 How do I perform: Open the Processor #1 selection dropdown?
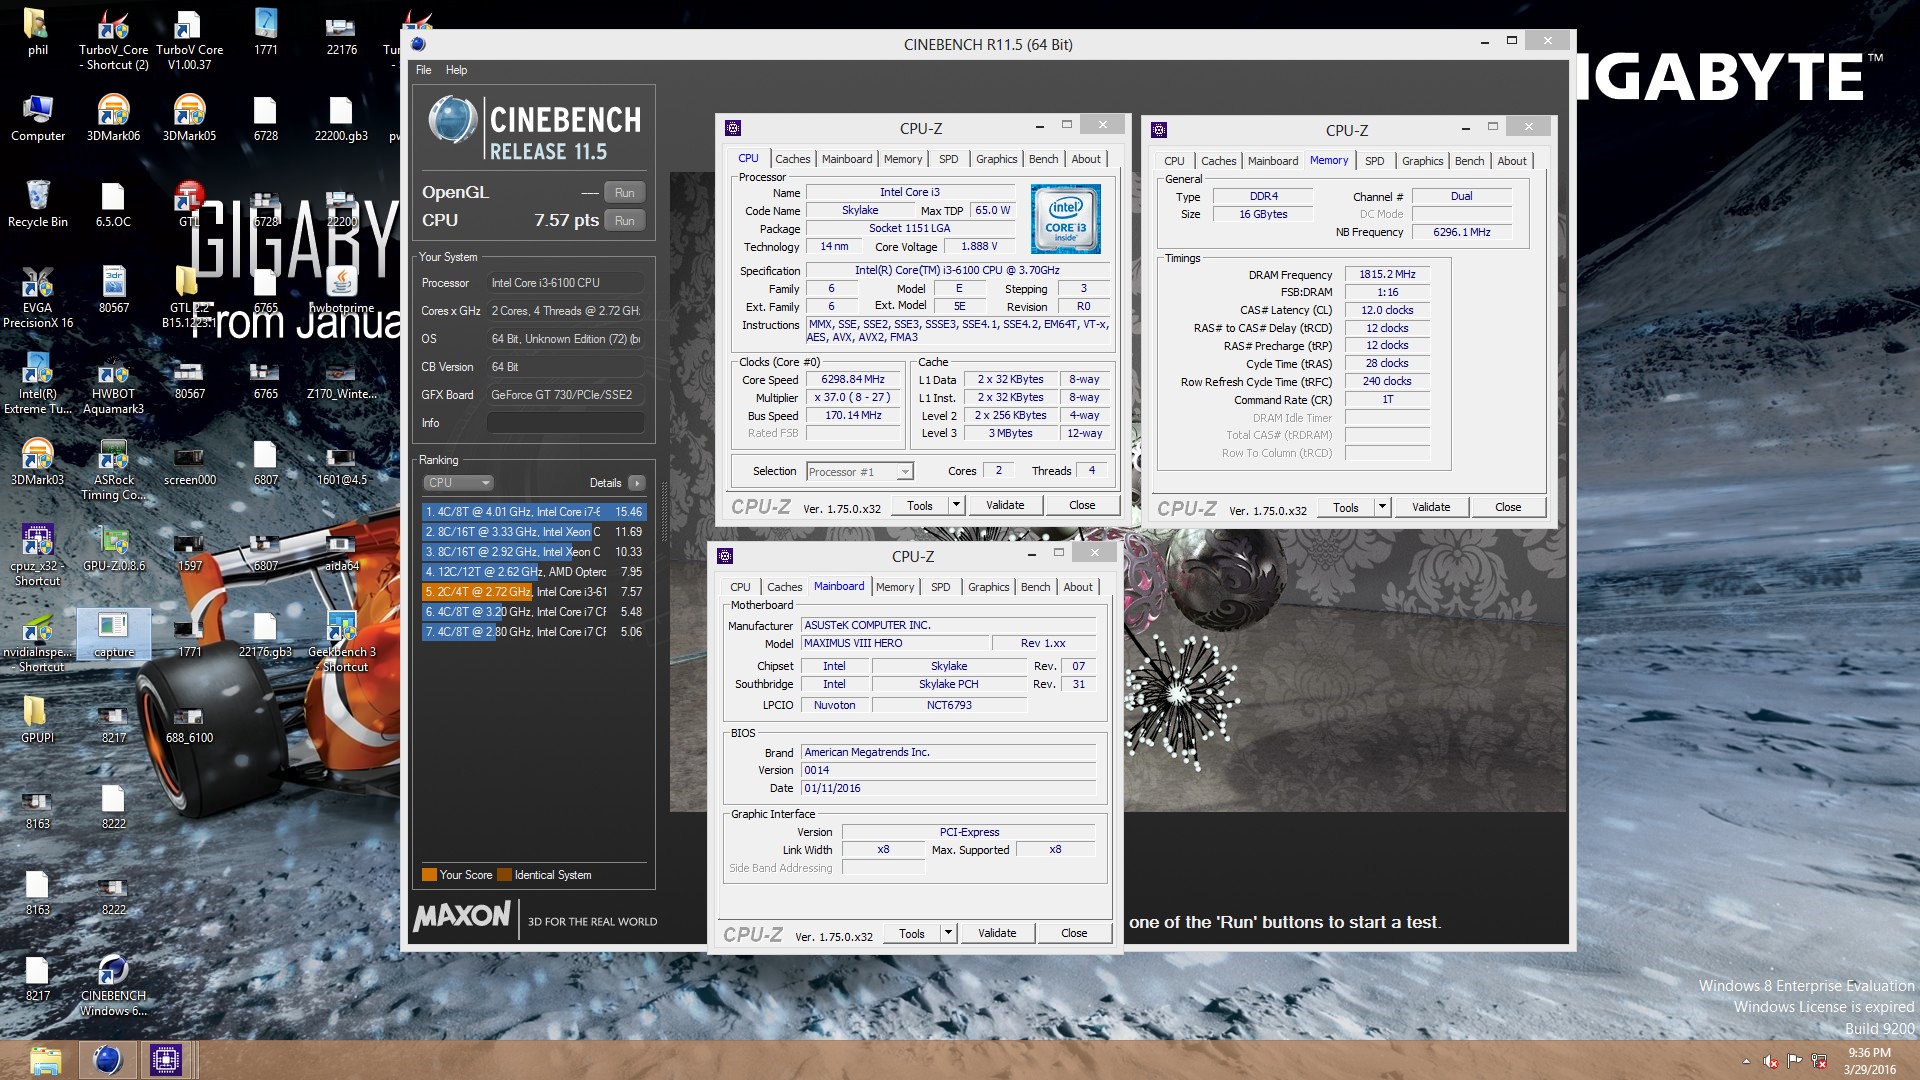tap(860, 471)
